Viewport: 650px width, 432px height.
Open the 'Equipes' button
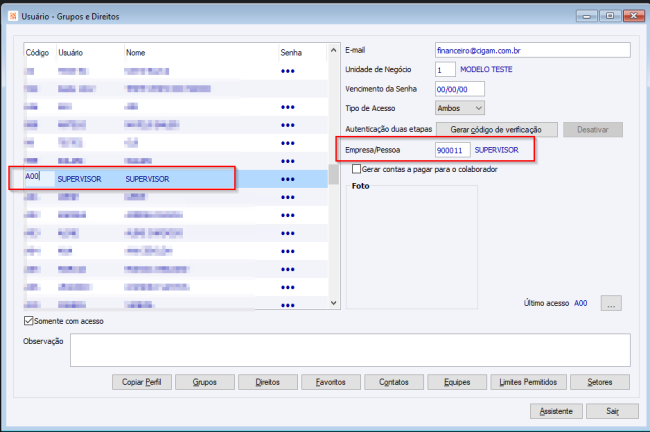457,382
